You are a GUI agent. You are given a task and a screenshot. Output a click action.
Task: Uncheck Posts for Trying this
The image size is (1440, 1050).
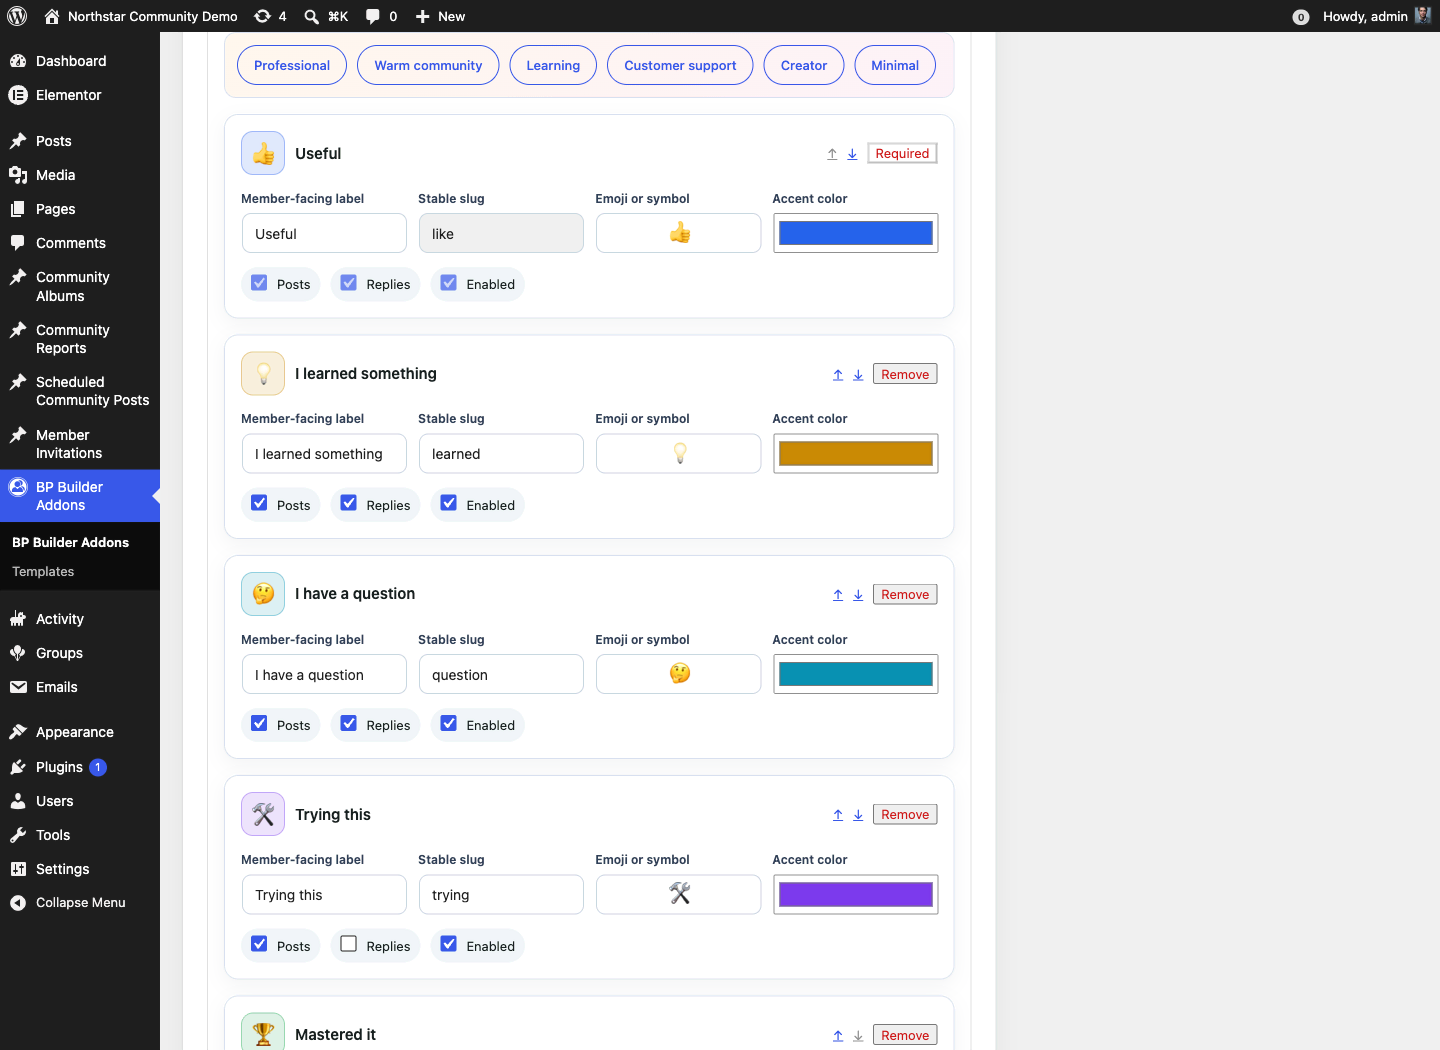259,944
